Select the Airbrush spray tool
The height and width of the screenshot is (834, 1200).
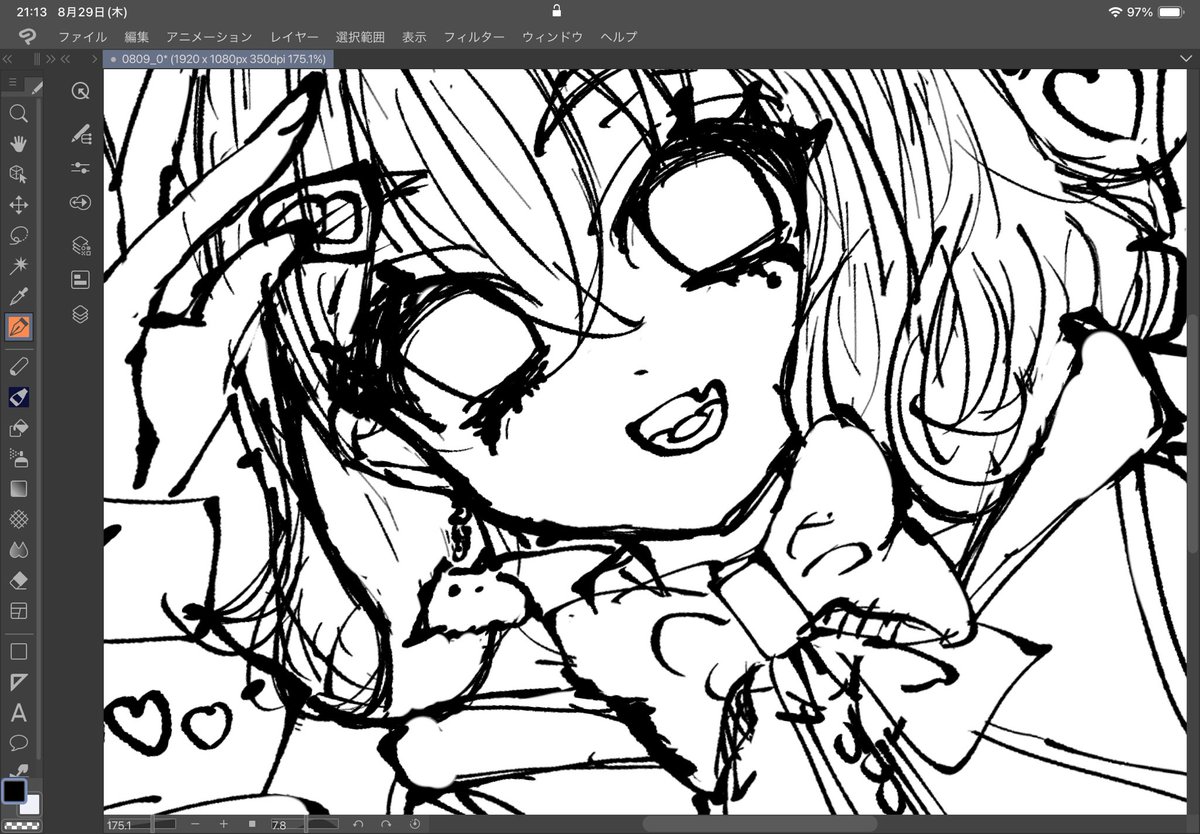pyautogui.click(x=18, y=459)
